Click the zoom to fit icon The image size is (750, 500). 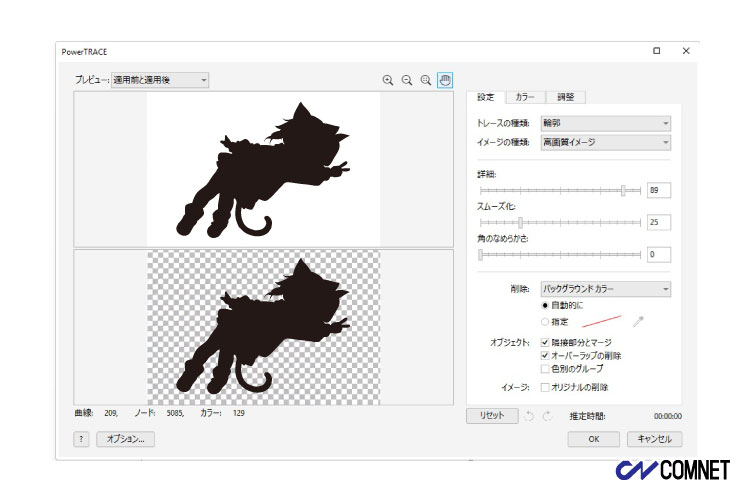(426, 80)
